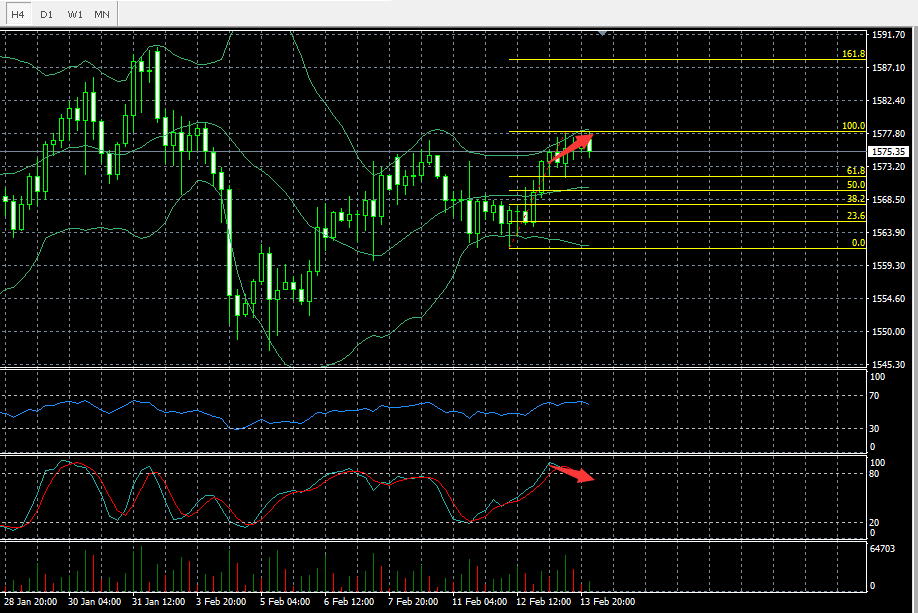Click the 31 Jan 12:00 time label
This screenshot has height=613, width=918.
(x=159, y=602)
